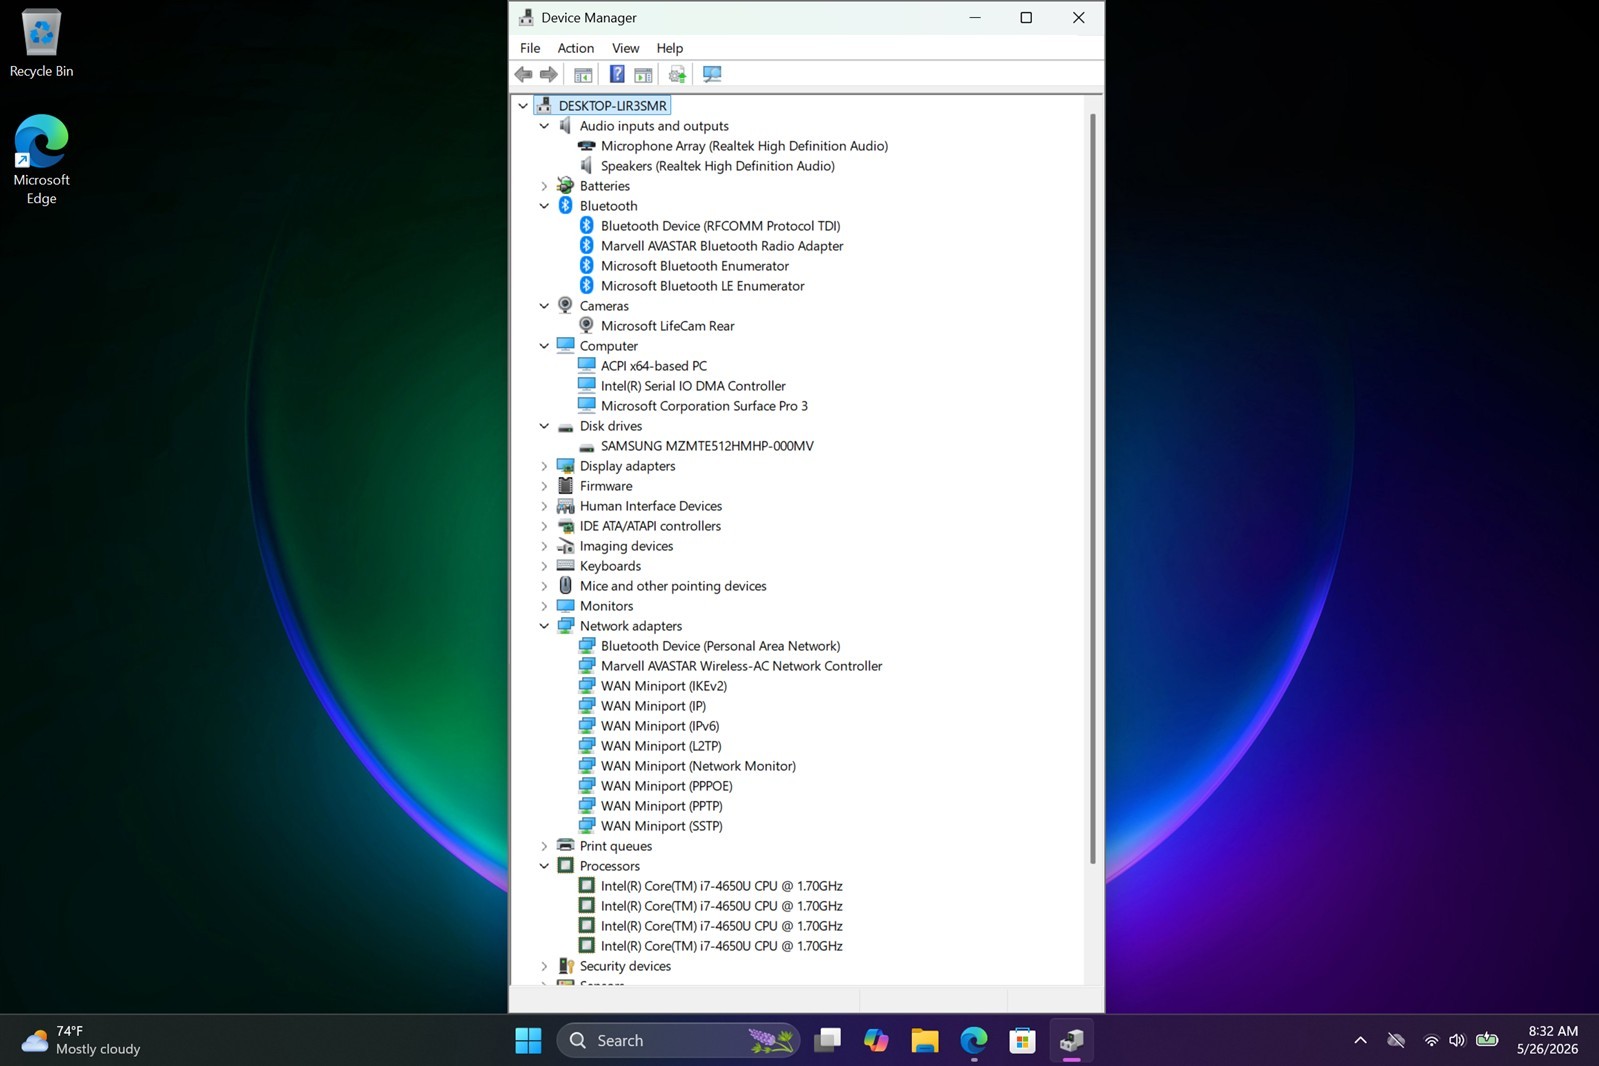This screenshot has height=1066, width=1599.
Task: Click the volume speaker tray icon
Action: (x=1457, y=1041)
